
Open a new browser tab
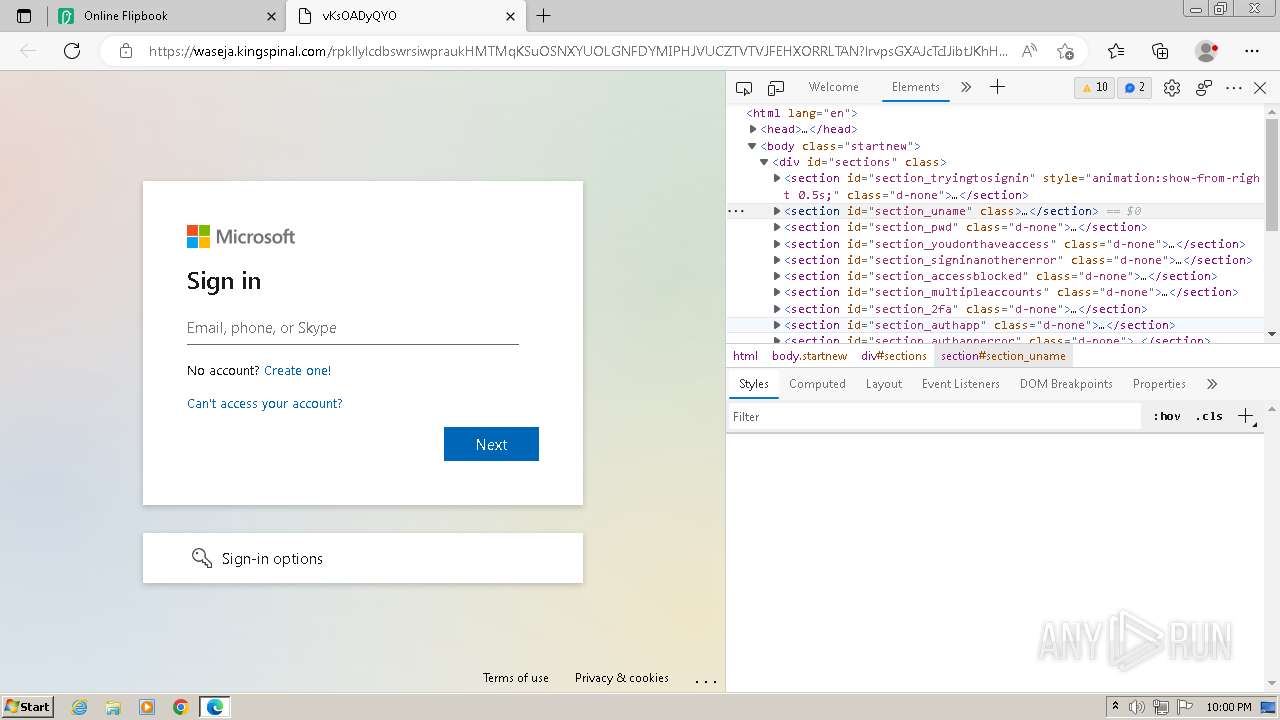click(x=543, y=16)
